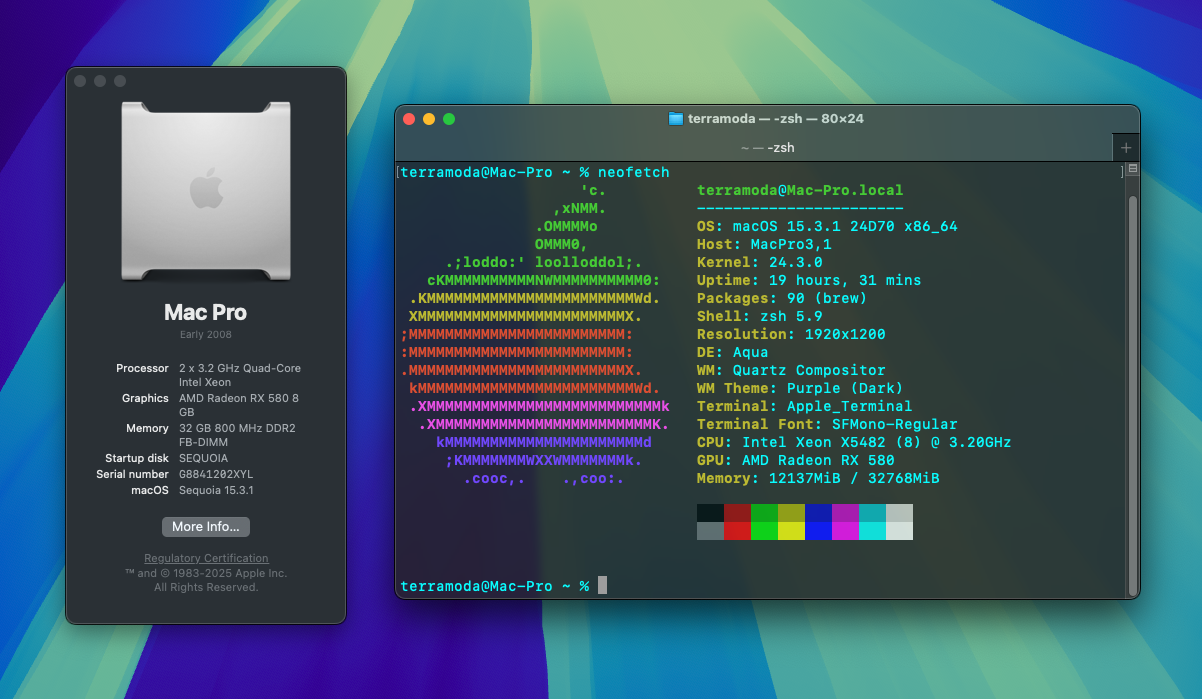The height and width of the screenshot is (699, 1202).
Task: Close the Terminal window with red button
Action: pyautogui.click(x=409, y=118)
